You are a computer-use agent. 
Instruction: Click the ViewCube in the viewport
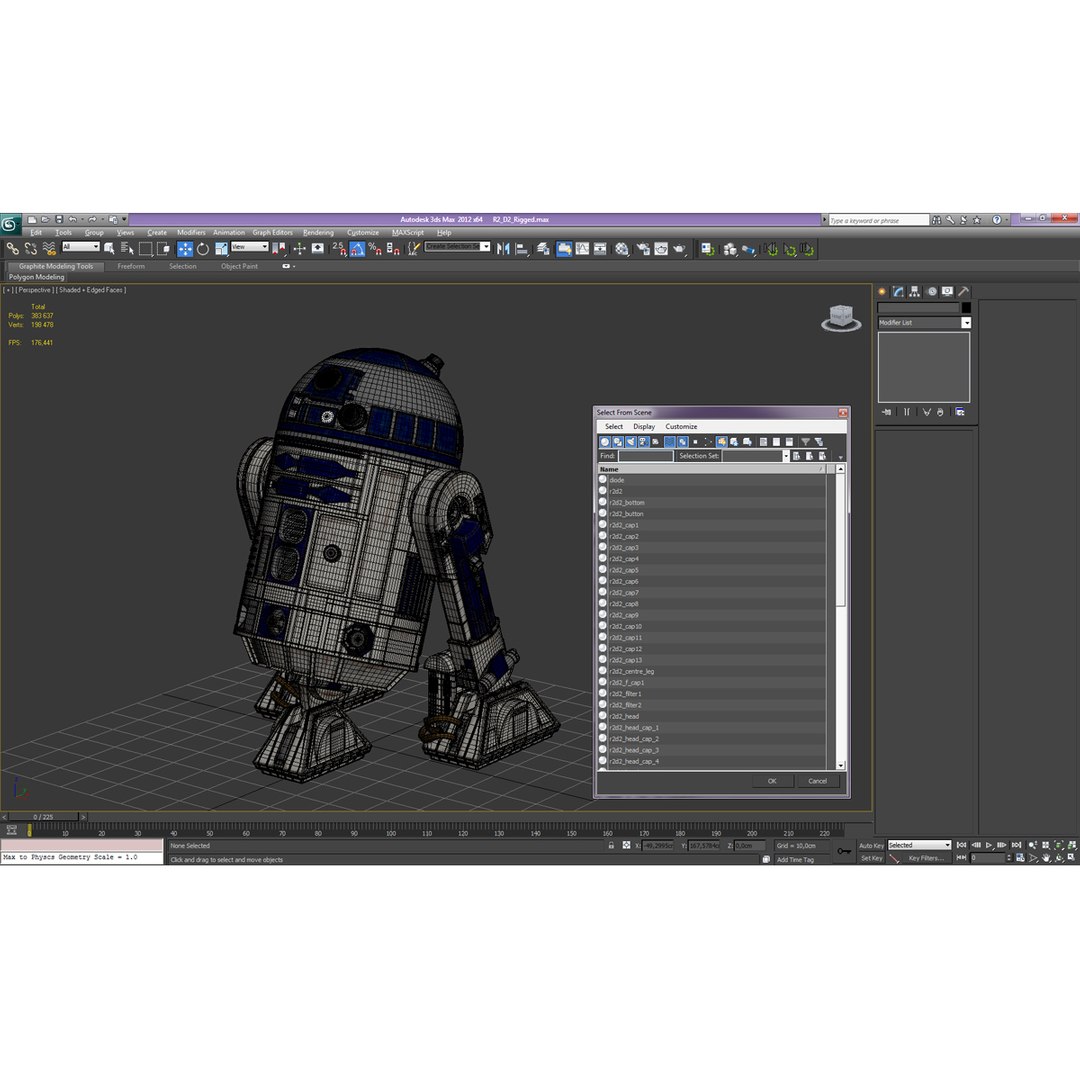coord(841,318)
